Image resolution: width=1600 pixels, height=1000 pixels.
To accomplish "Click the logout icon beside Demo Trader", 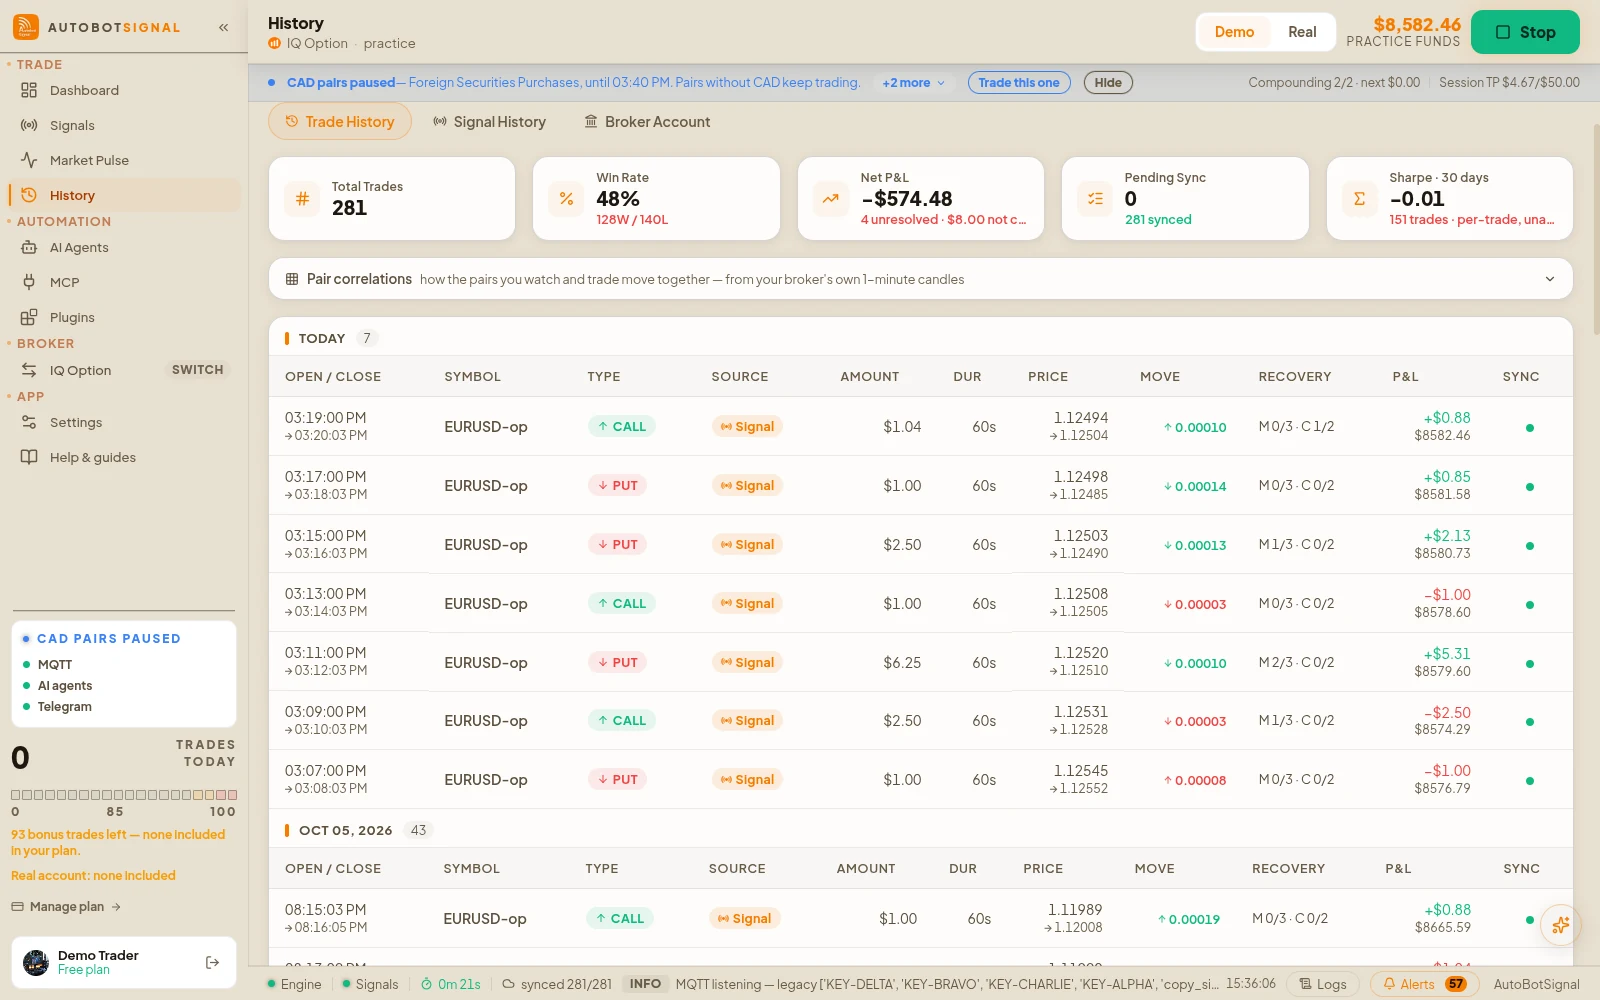I will (212, 962).
